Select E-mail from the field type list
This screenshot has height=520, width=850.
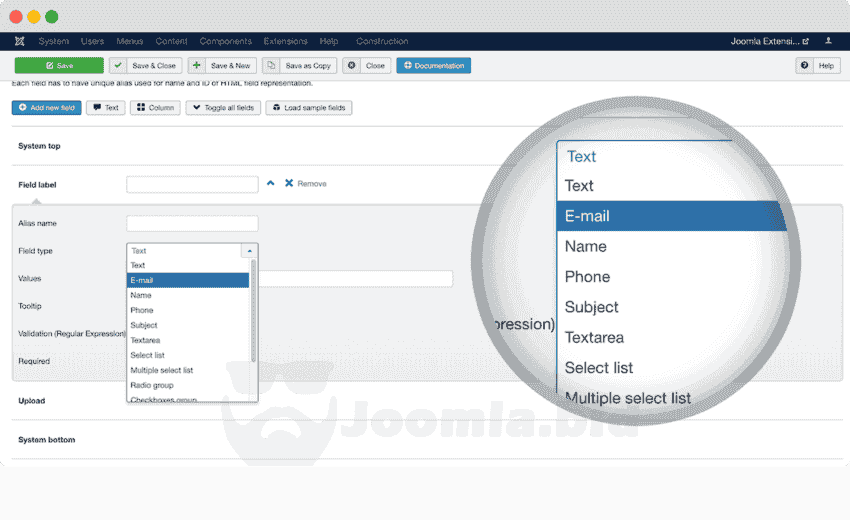[188, 280]
